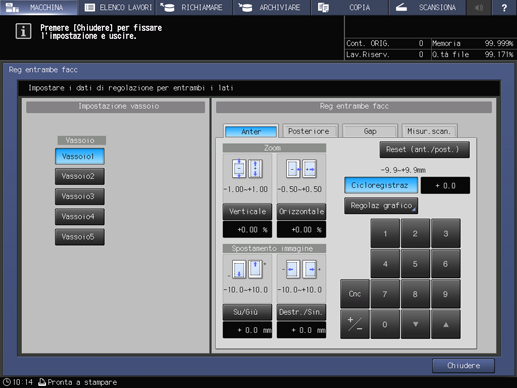Image resolution: width=517 pixels, height=388 pixels.
Task: Open help with the question mark icon
Action: (504, 7)
